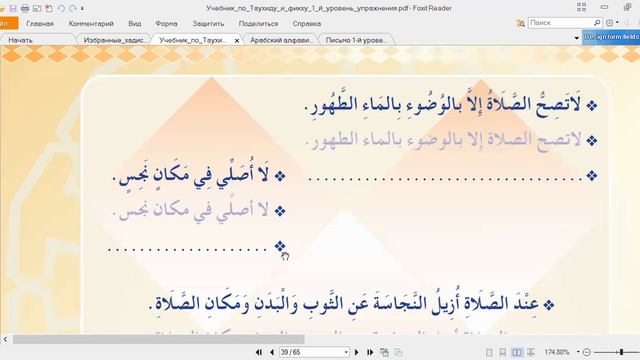Click the magnifier icon in search box

click(x=597, y=23)
